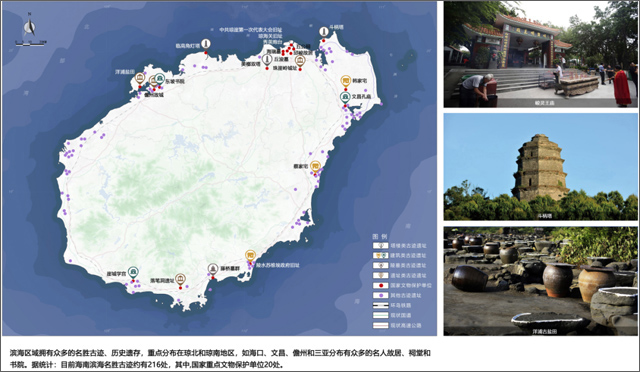The width and height of the screenshot is (640, 372).
Task: Click the 临高角灯塔 lighthouse marker
Action: [x=206, y=45]
